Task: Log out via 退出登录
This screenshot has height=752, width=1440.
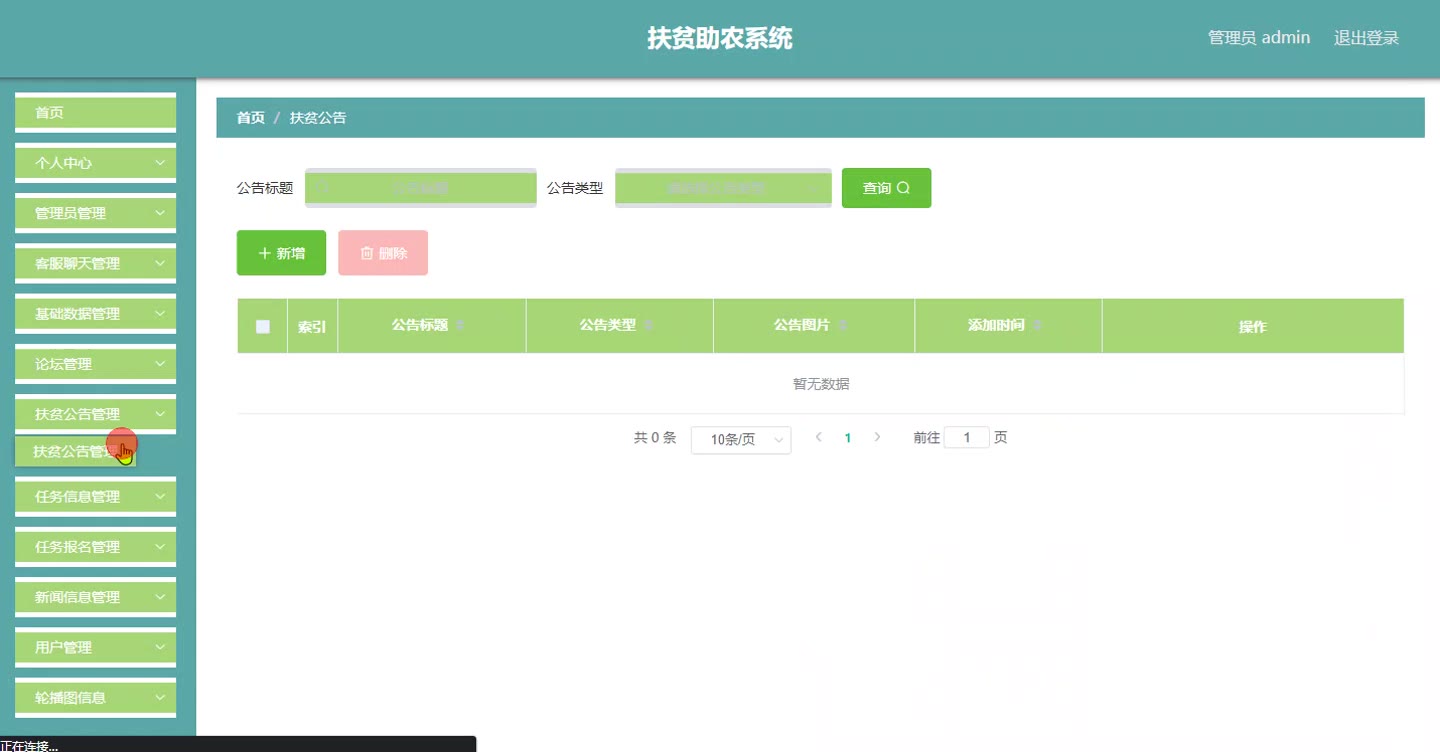Action: [x=1366, y=38]
